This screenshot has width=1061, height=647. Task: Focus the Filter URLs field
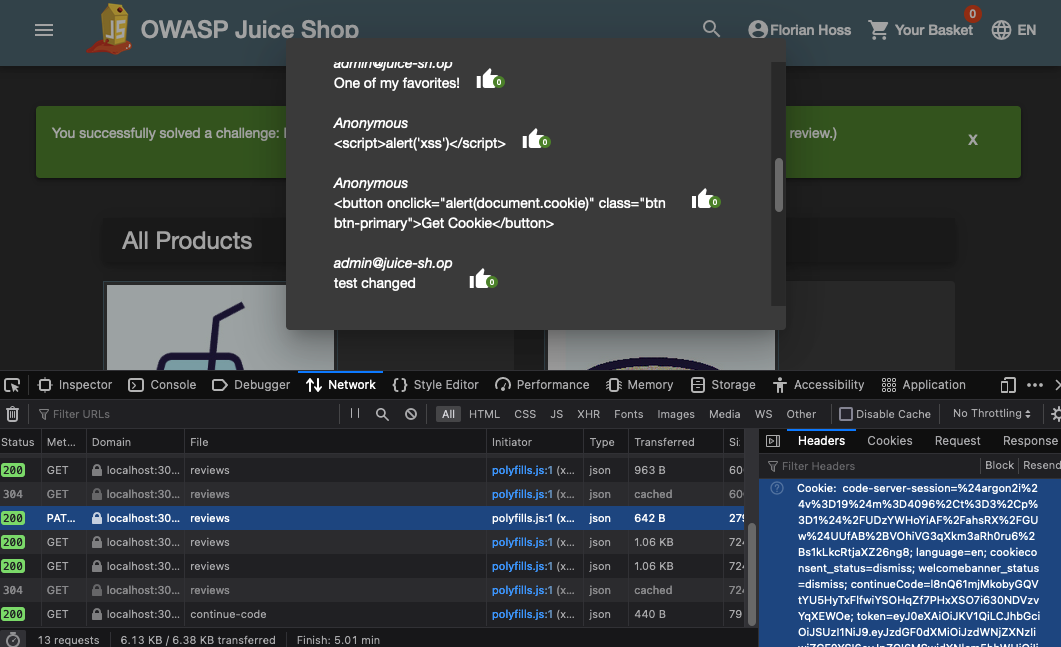[x=186, y=414]
